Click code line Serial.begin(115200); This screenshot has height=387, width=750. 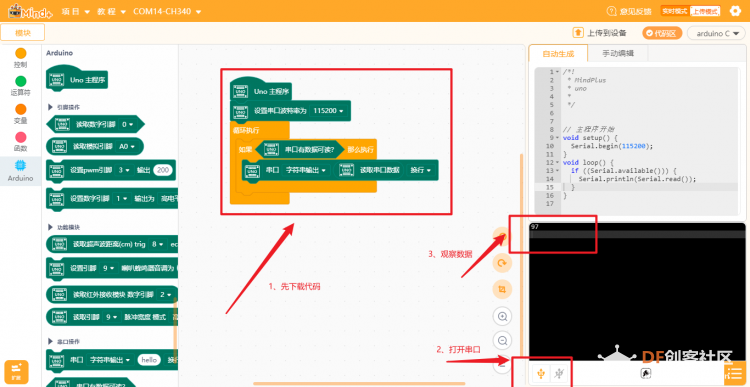click(612, 146)
